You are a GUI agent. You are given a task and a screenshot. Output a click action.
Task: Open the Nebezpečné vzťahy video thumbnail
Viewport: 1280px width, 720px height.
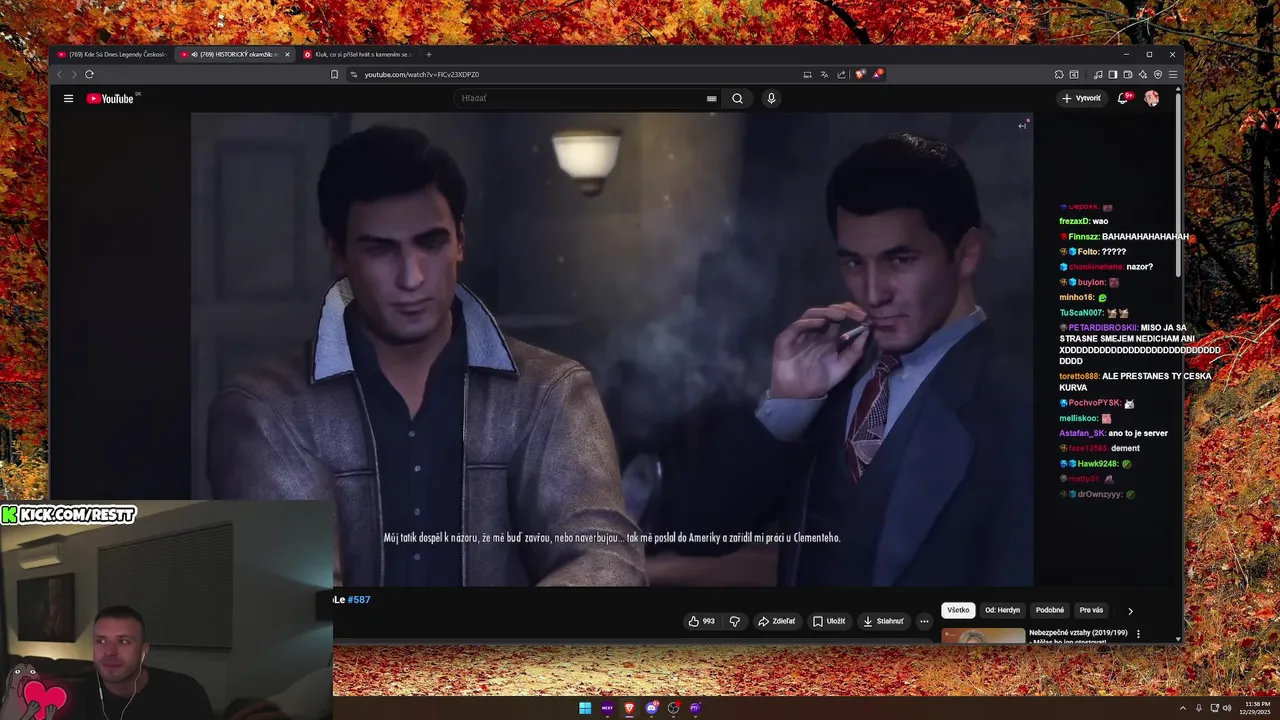(983, 635)
